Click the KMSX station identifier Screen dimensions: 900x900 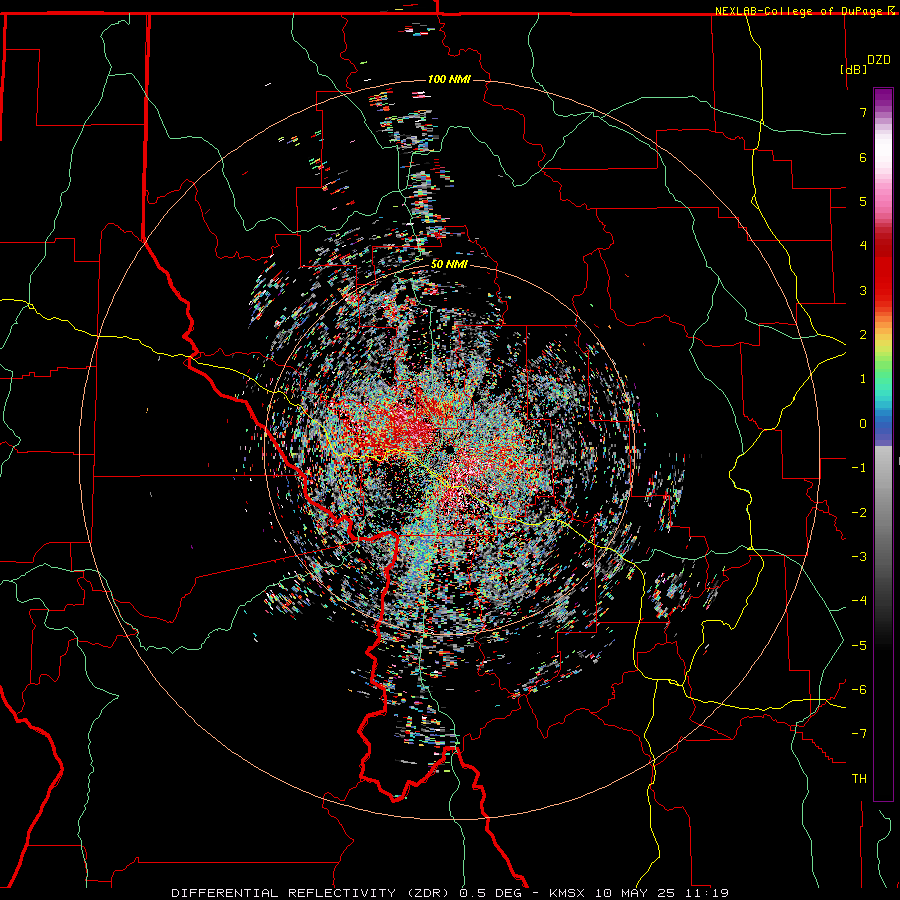tap(569, 893)
